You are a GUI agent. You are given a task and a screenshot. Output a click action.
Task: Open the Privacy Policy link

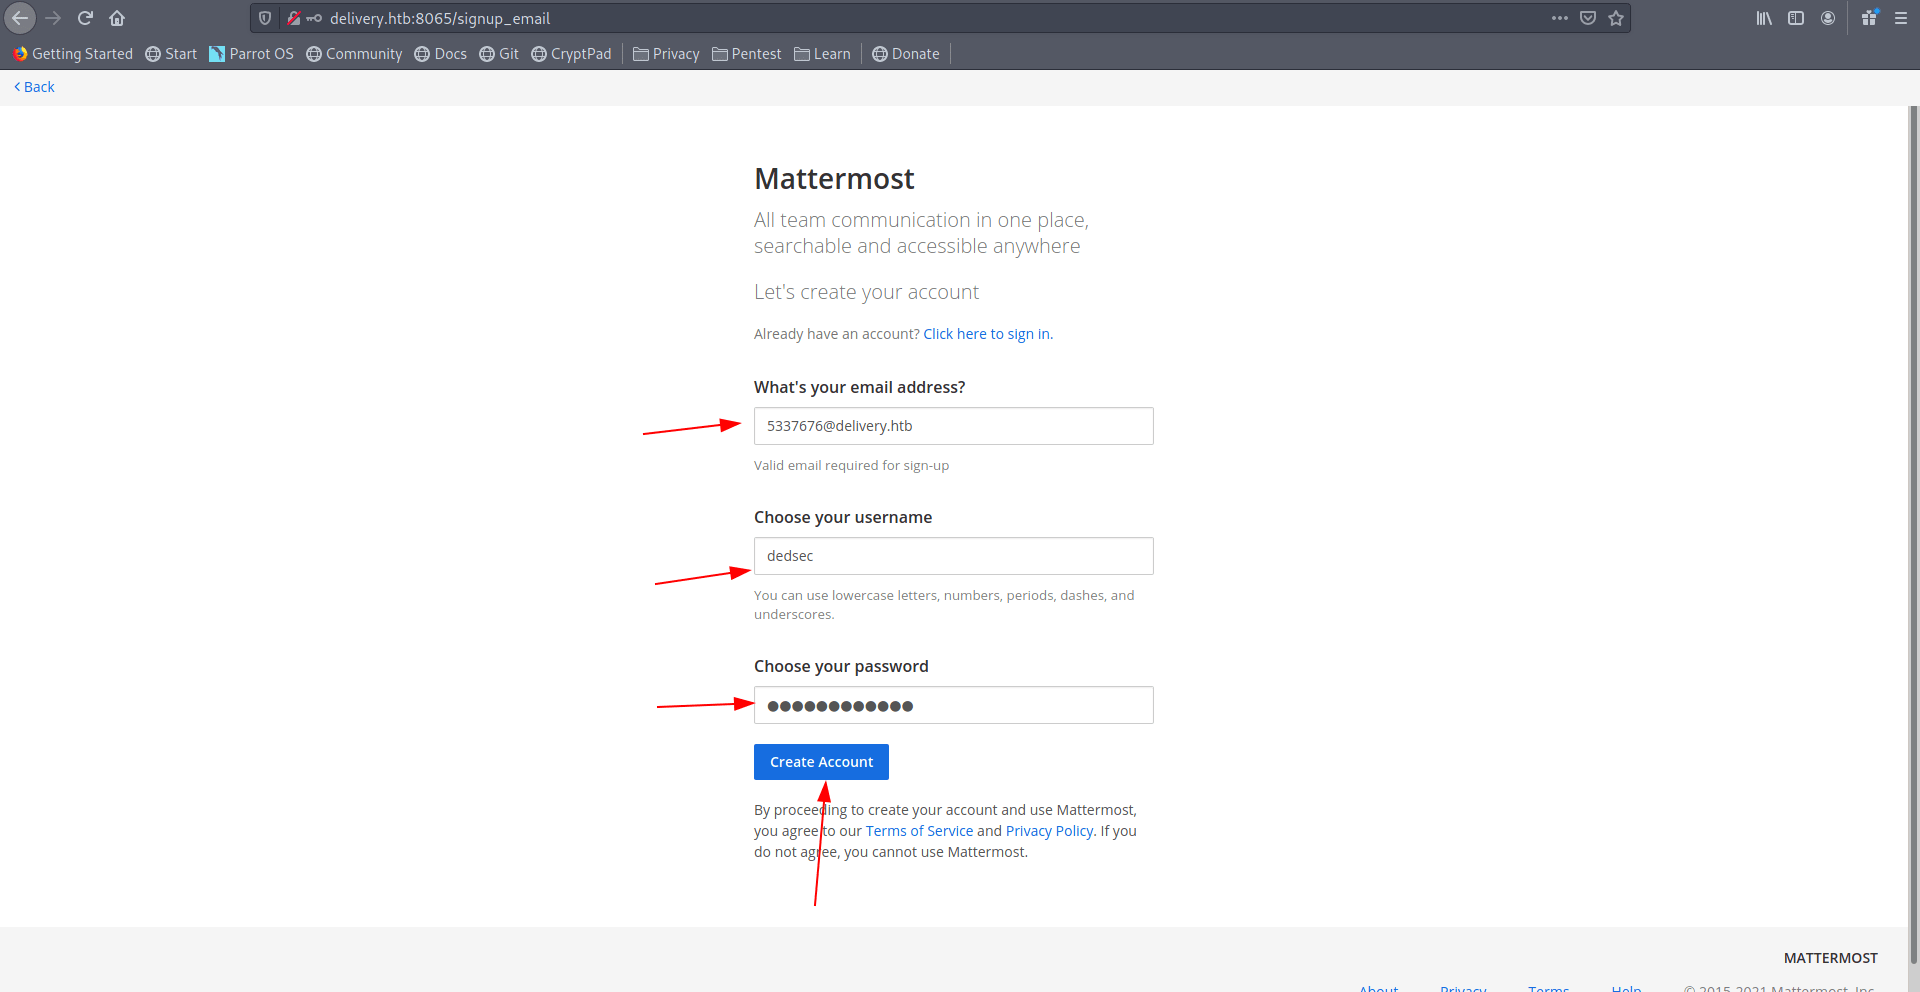[1049, 831]
